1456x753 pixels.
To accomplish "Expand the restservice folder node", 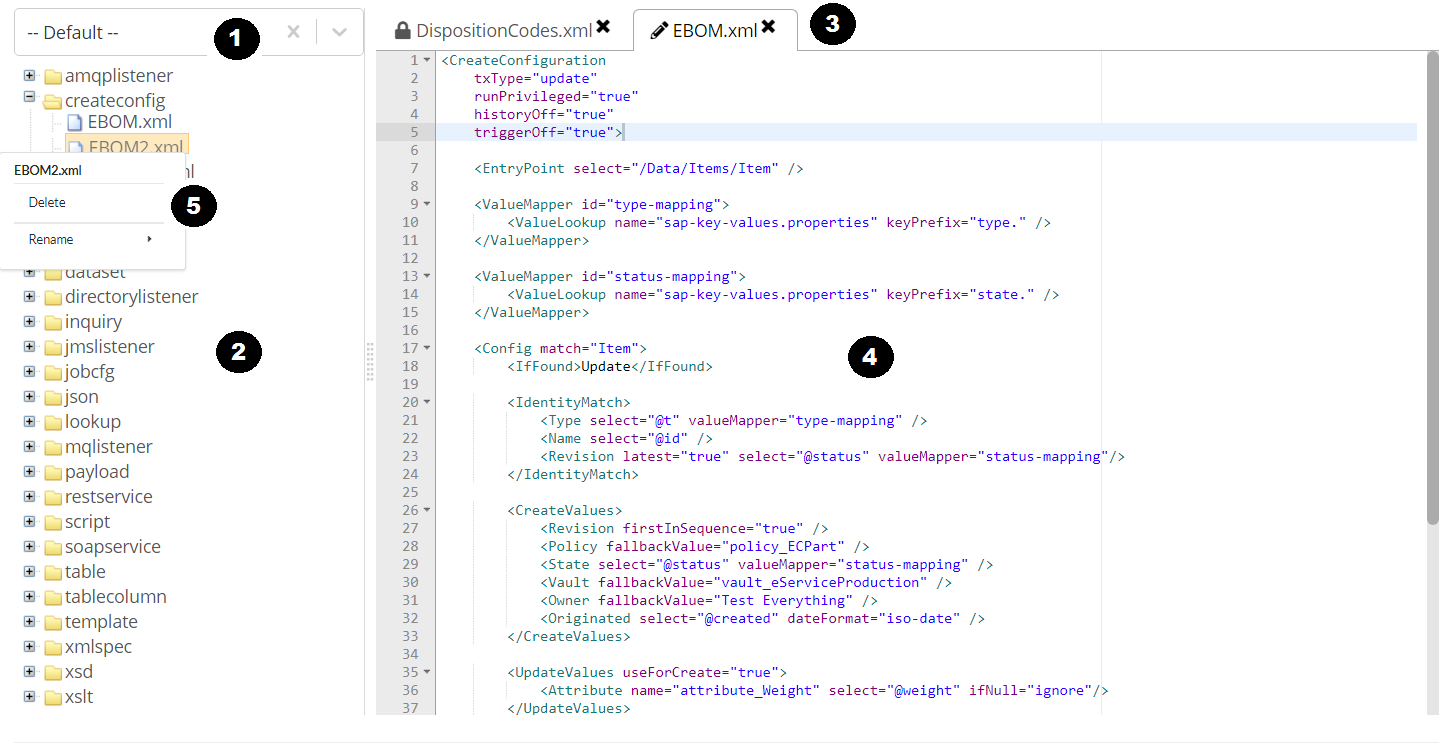I will coord(29,496).
